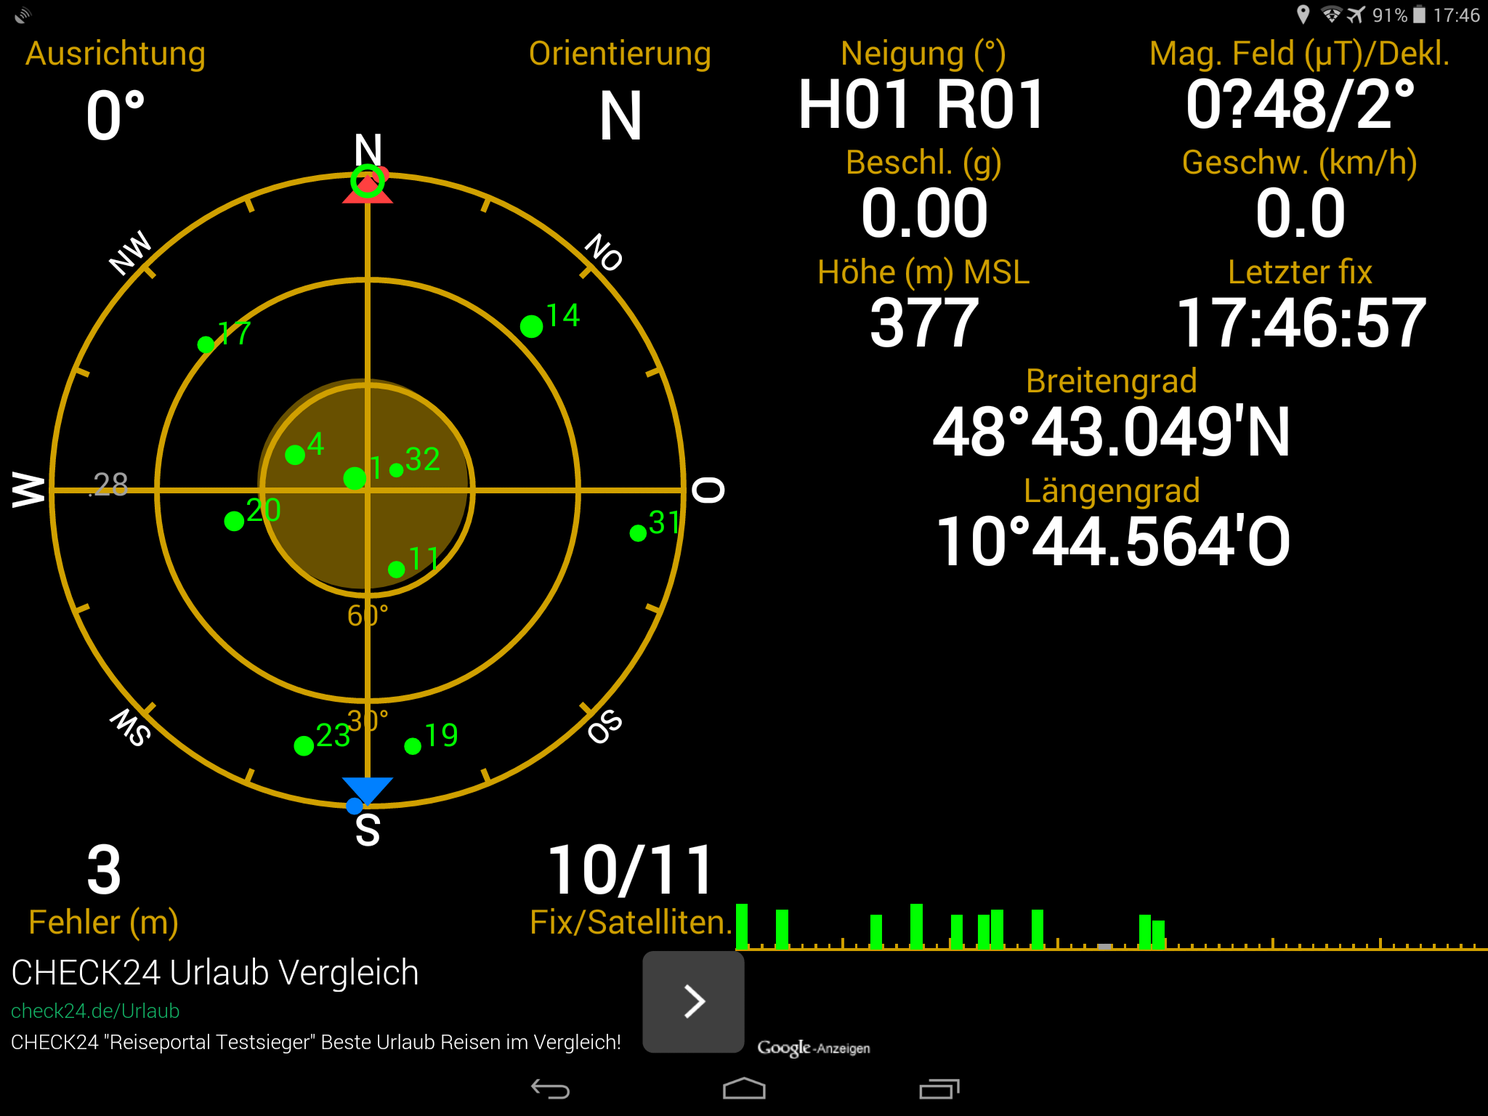
Task: Select satellite 14 on the sky plot
Action: pyautogui.click(x=532, y=326)
